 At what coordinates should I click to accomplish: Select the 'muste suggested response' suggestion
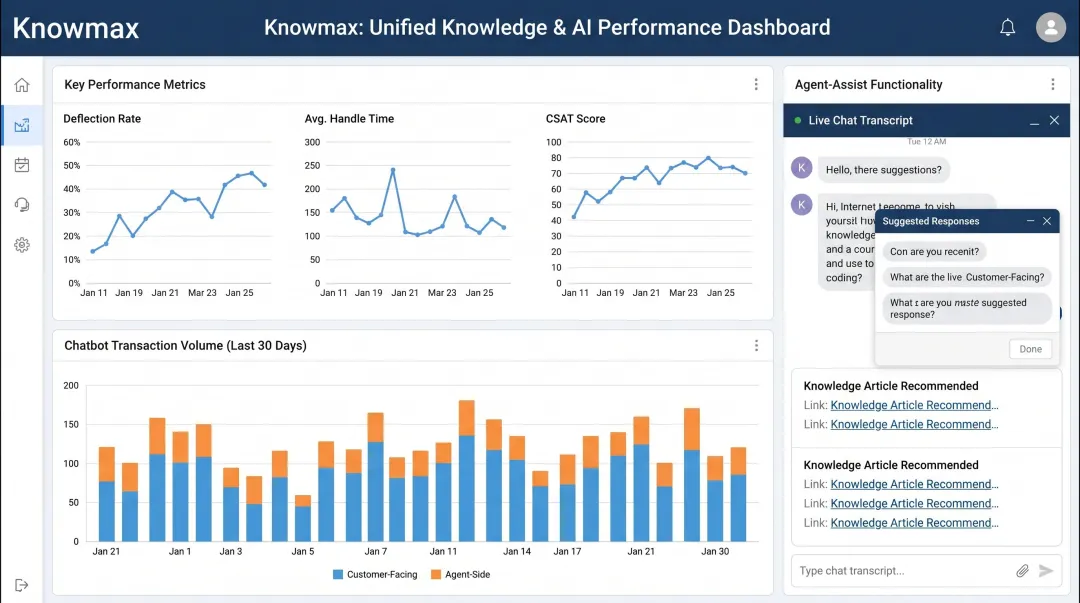[966, 308]
